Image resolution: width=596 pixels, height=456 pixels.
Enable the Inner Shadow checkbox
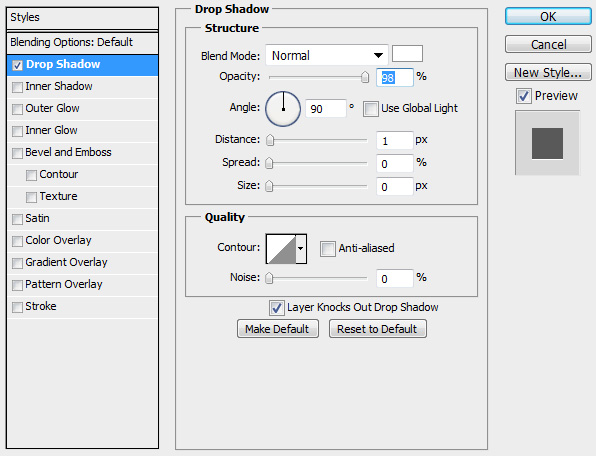coord(17,87)
